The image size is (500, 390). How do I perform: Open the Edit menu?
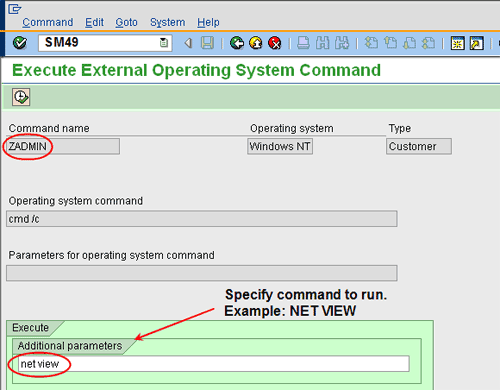(x=94, y=22)
